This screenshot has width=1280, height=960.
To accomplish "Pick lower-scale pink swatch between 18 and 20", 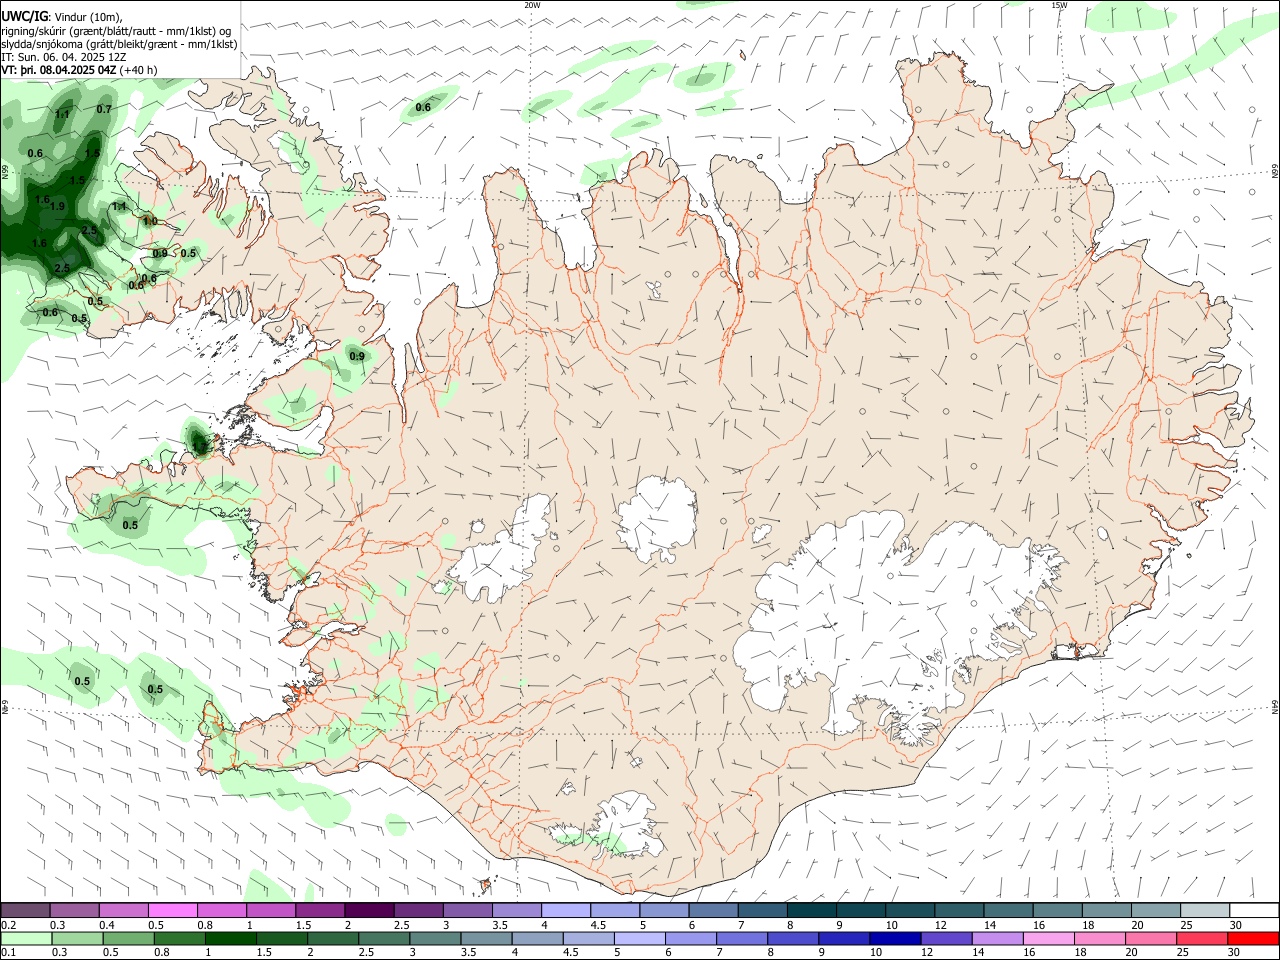I will point(1099,939).
